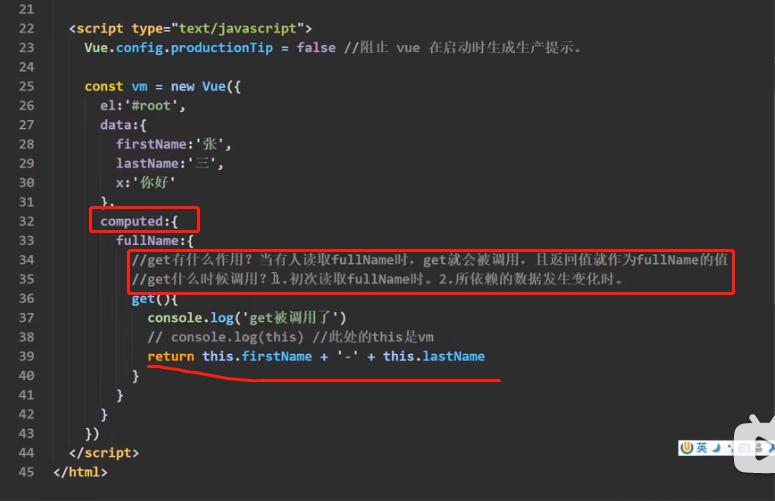Click the fullName:{ line
Screen dimensions: 775x501
(155, 241)
